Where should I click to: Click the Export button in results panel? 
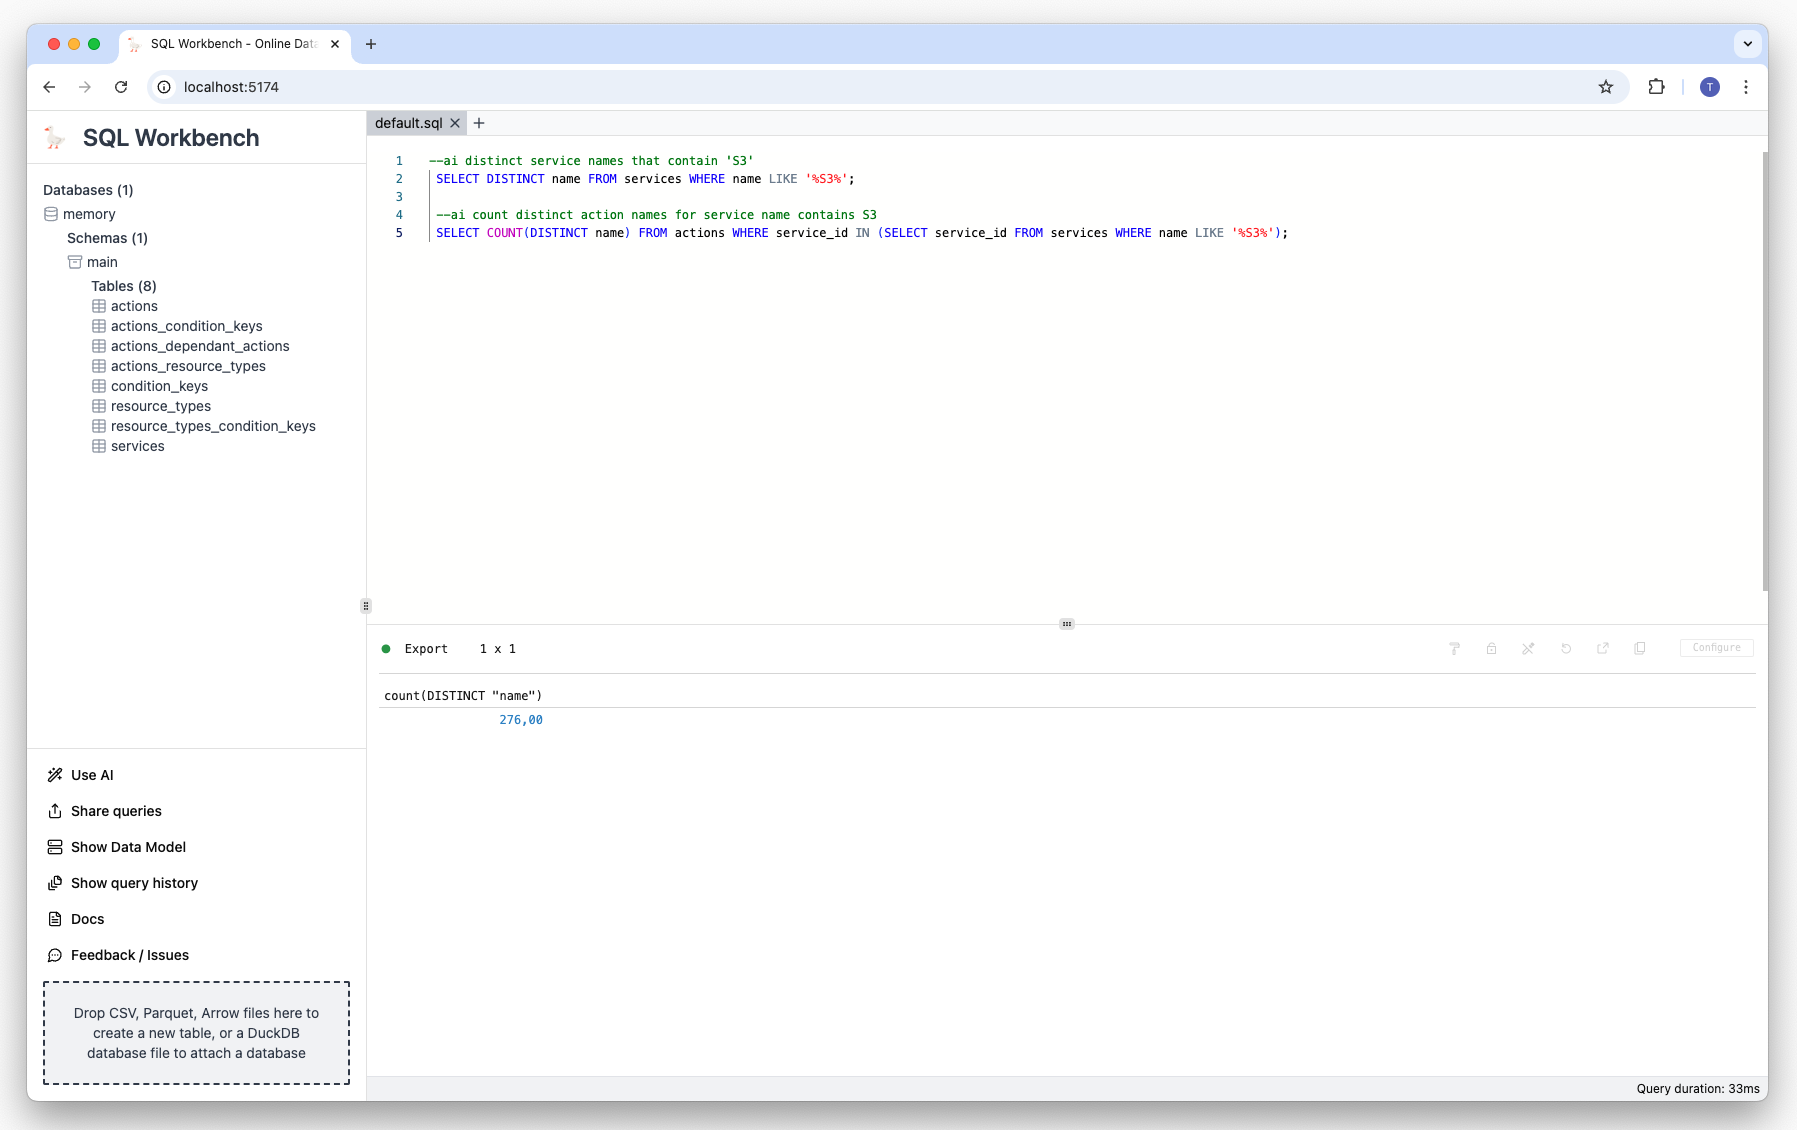pos(426,649)
